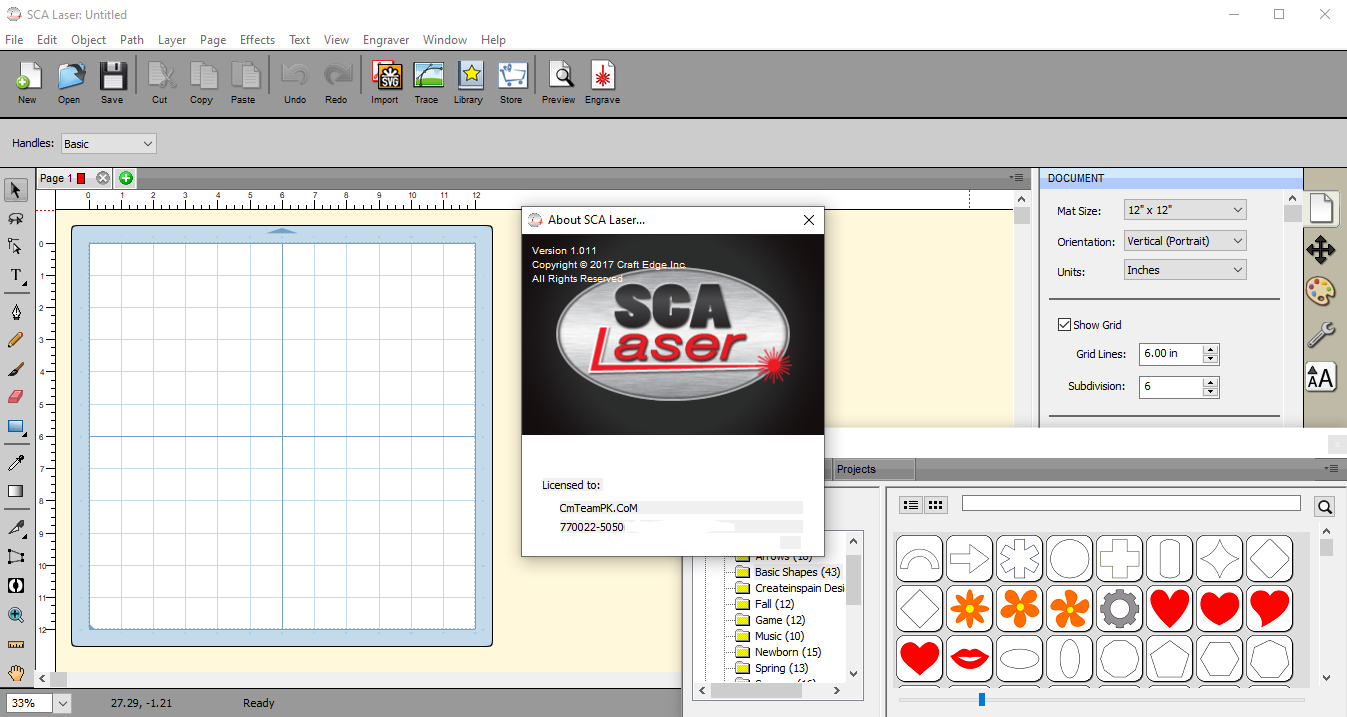This screenshot has height=717, width=1347.
Task: Open the Handles dropdown
Action: (108, 144)
